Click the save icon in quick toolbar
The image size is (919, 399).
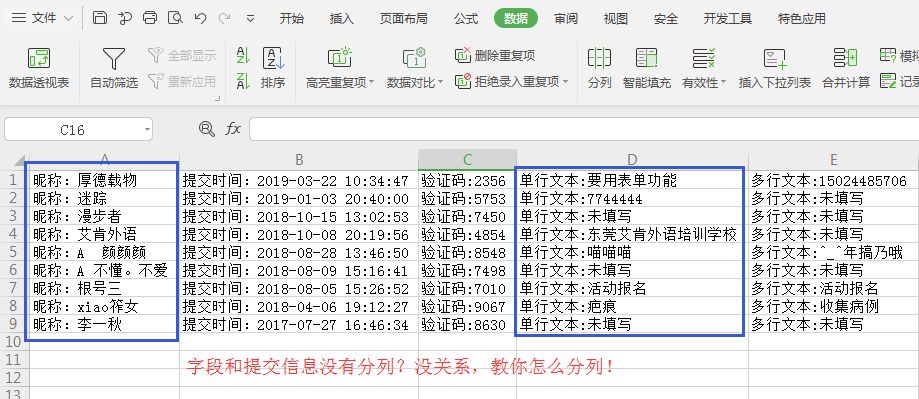pos(100,18)
